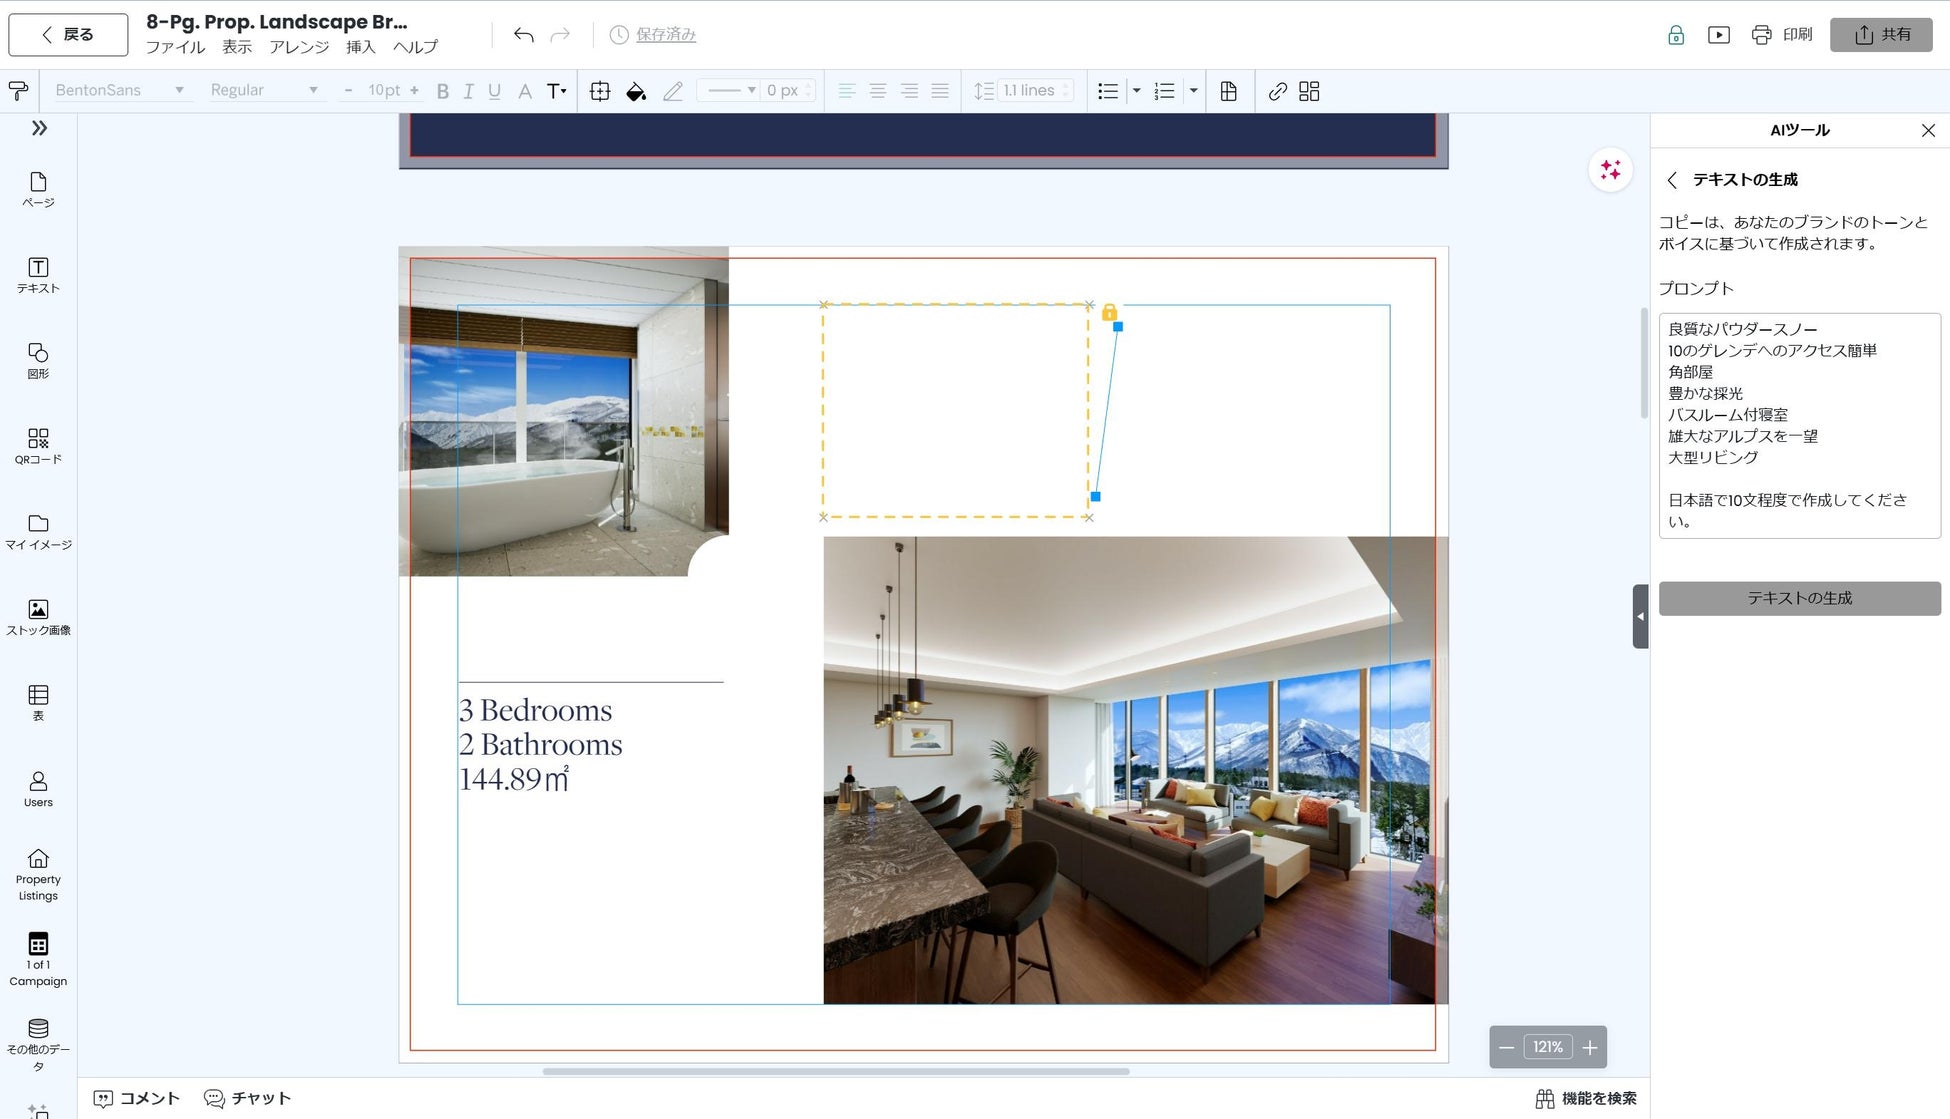Click the AI sparkle button on canvas
This screenshot has width=1950, height=1119.
tap(1610, 170)
